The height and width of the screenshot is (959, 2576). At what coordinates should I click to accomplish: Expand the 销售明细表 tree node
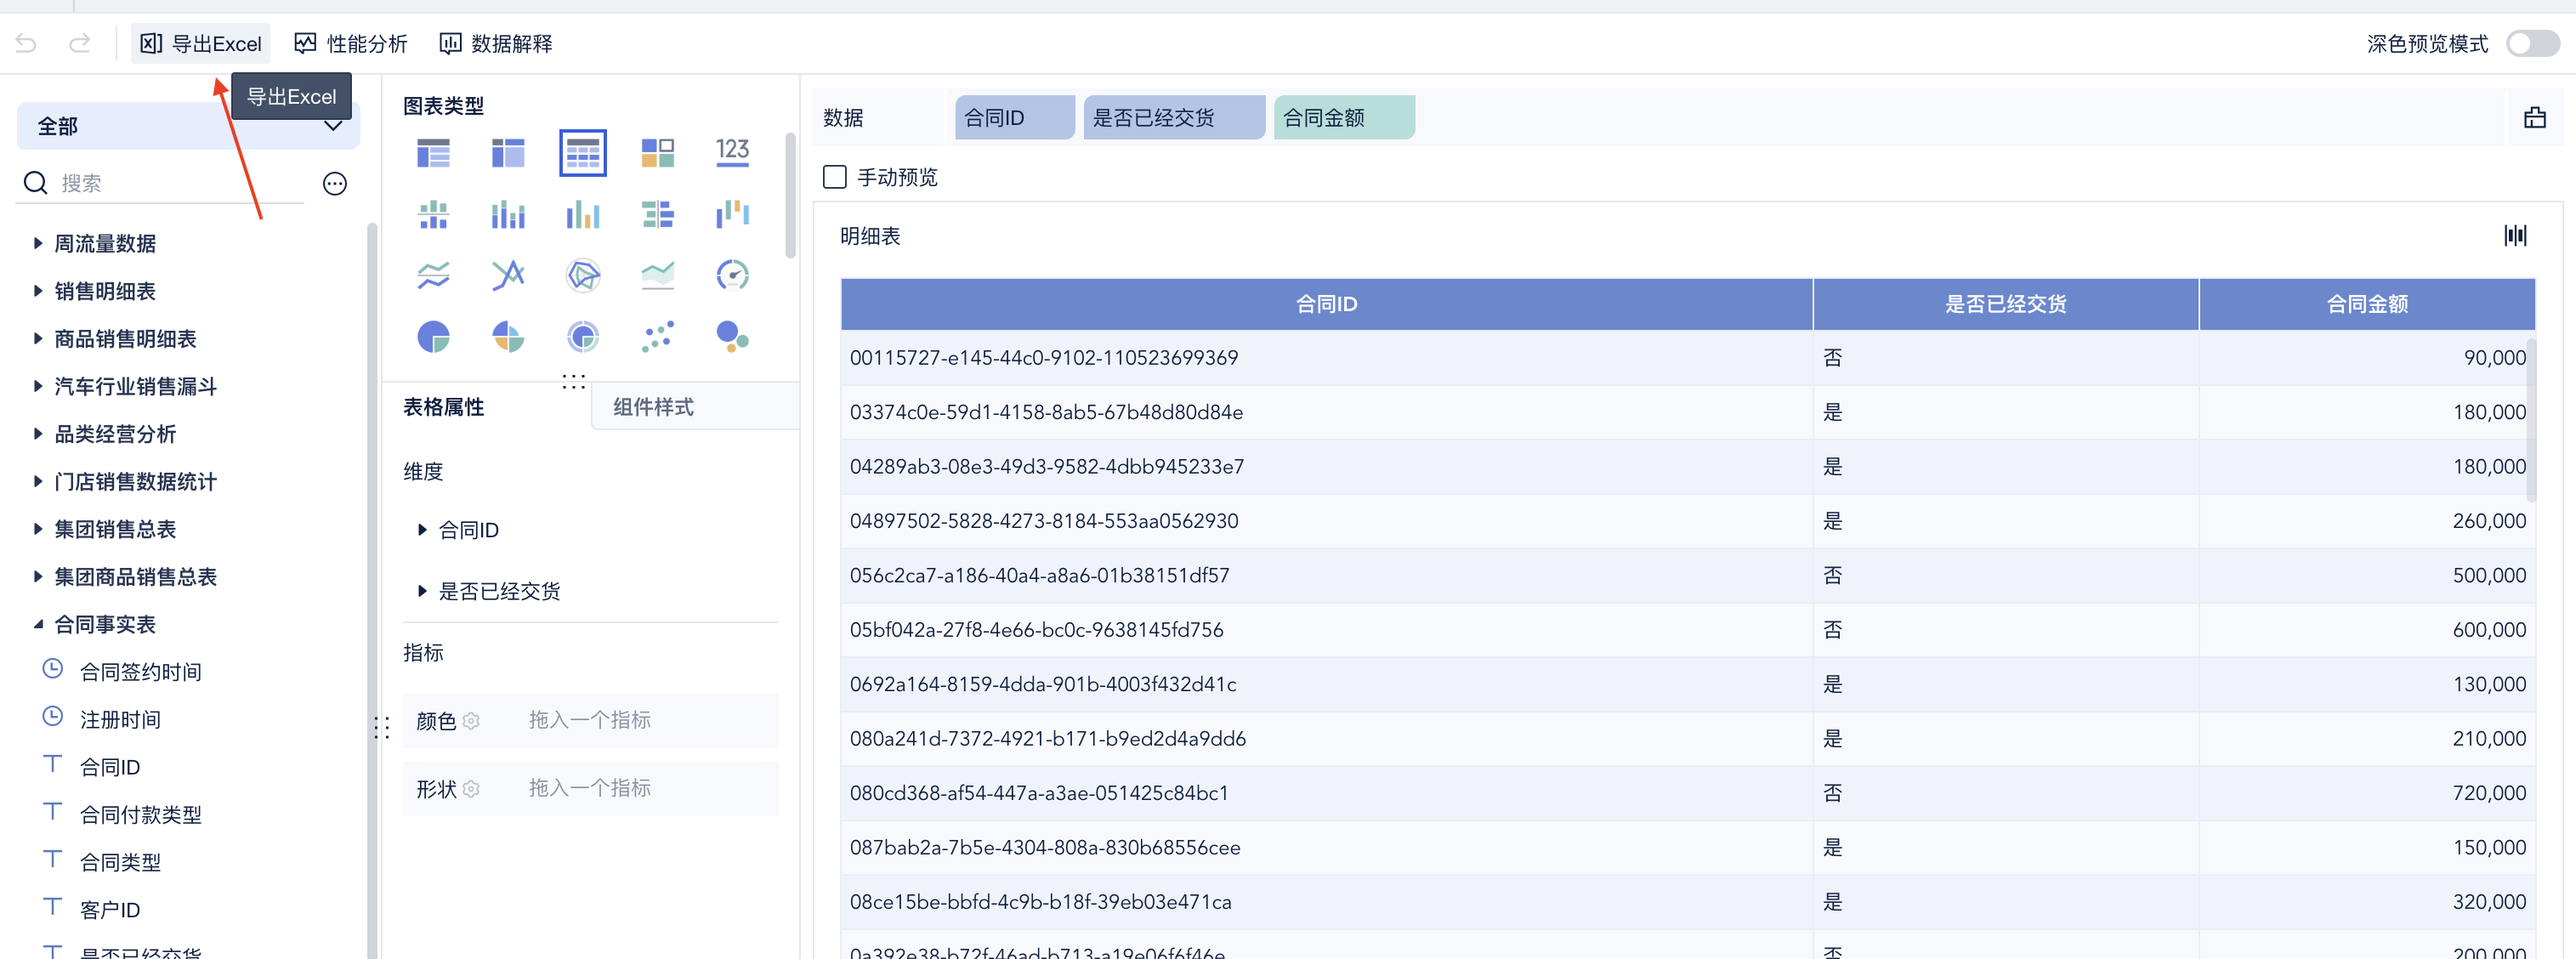pyautogui.click(x=38, y=291)
